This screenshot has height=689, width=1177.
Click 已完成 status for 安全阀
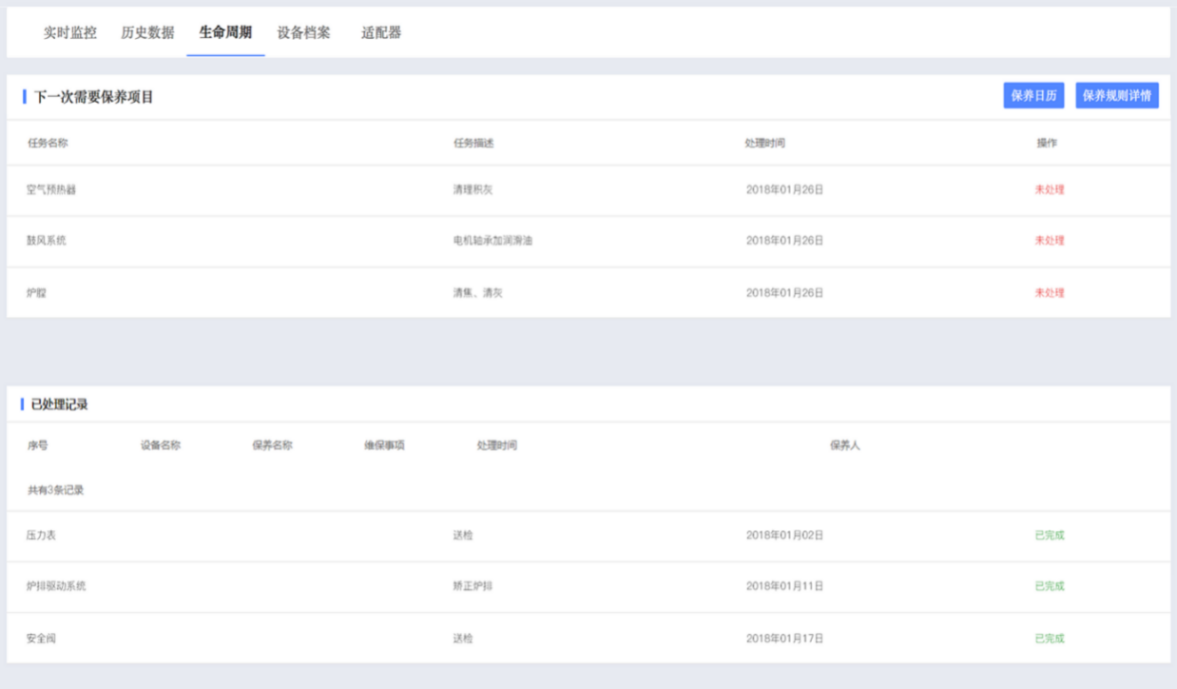[x=1049, y=638]
